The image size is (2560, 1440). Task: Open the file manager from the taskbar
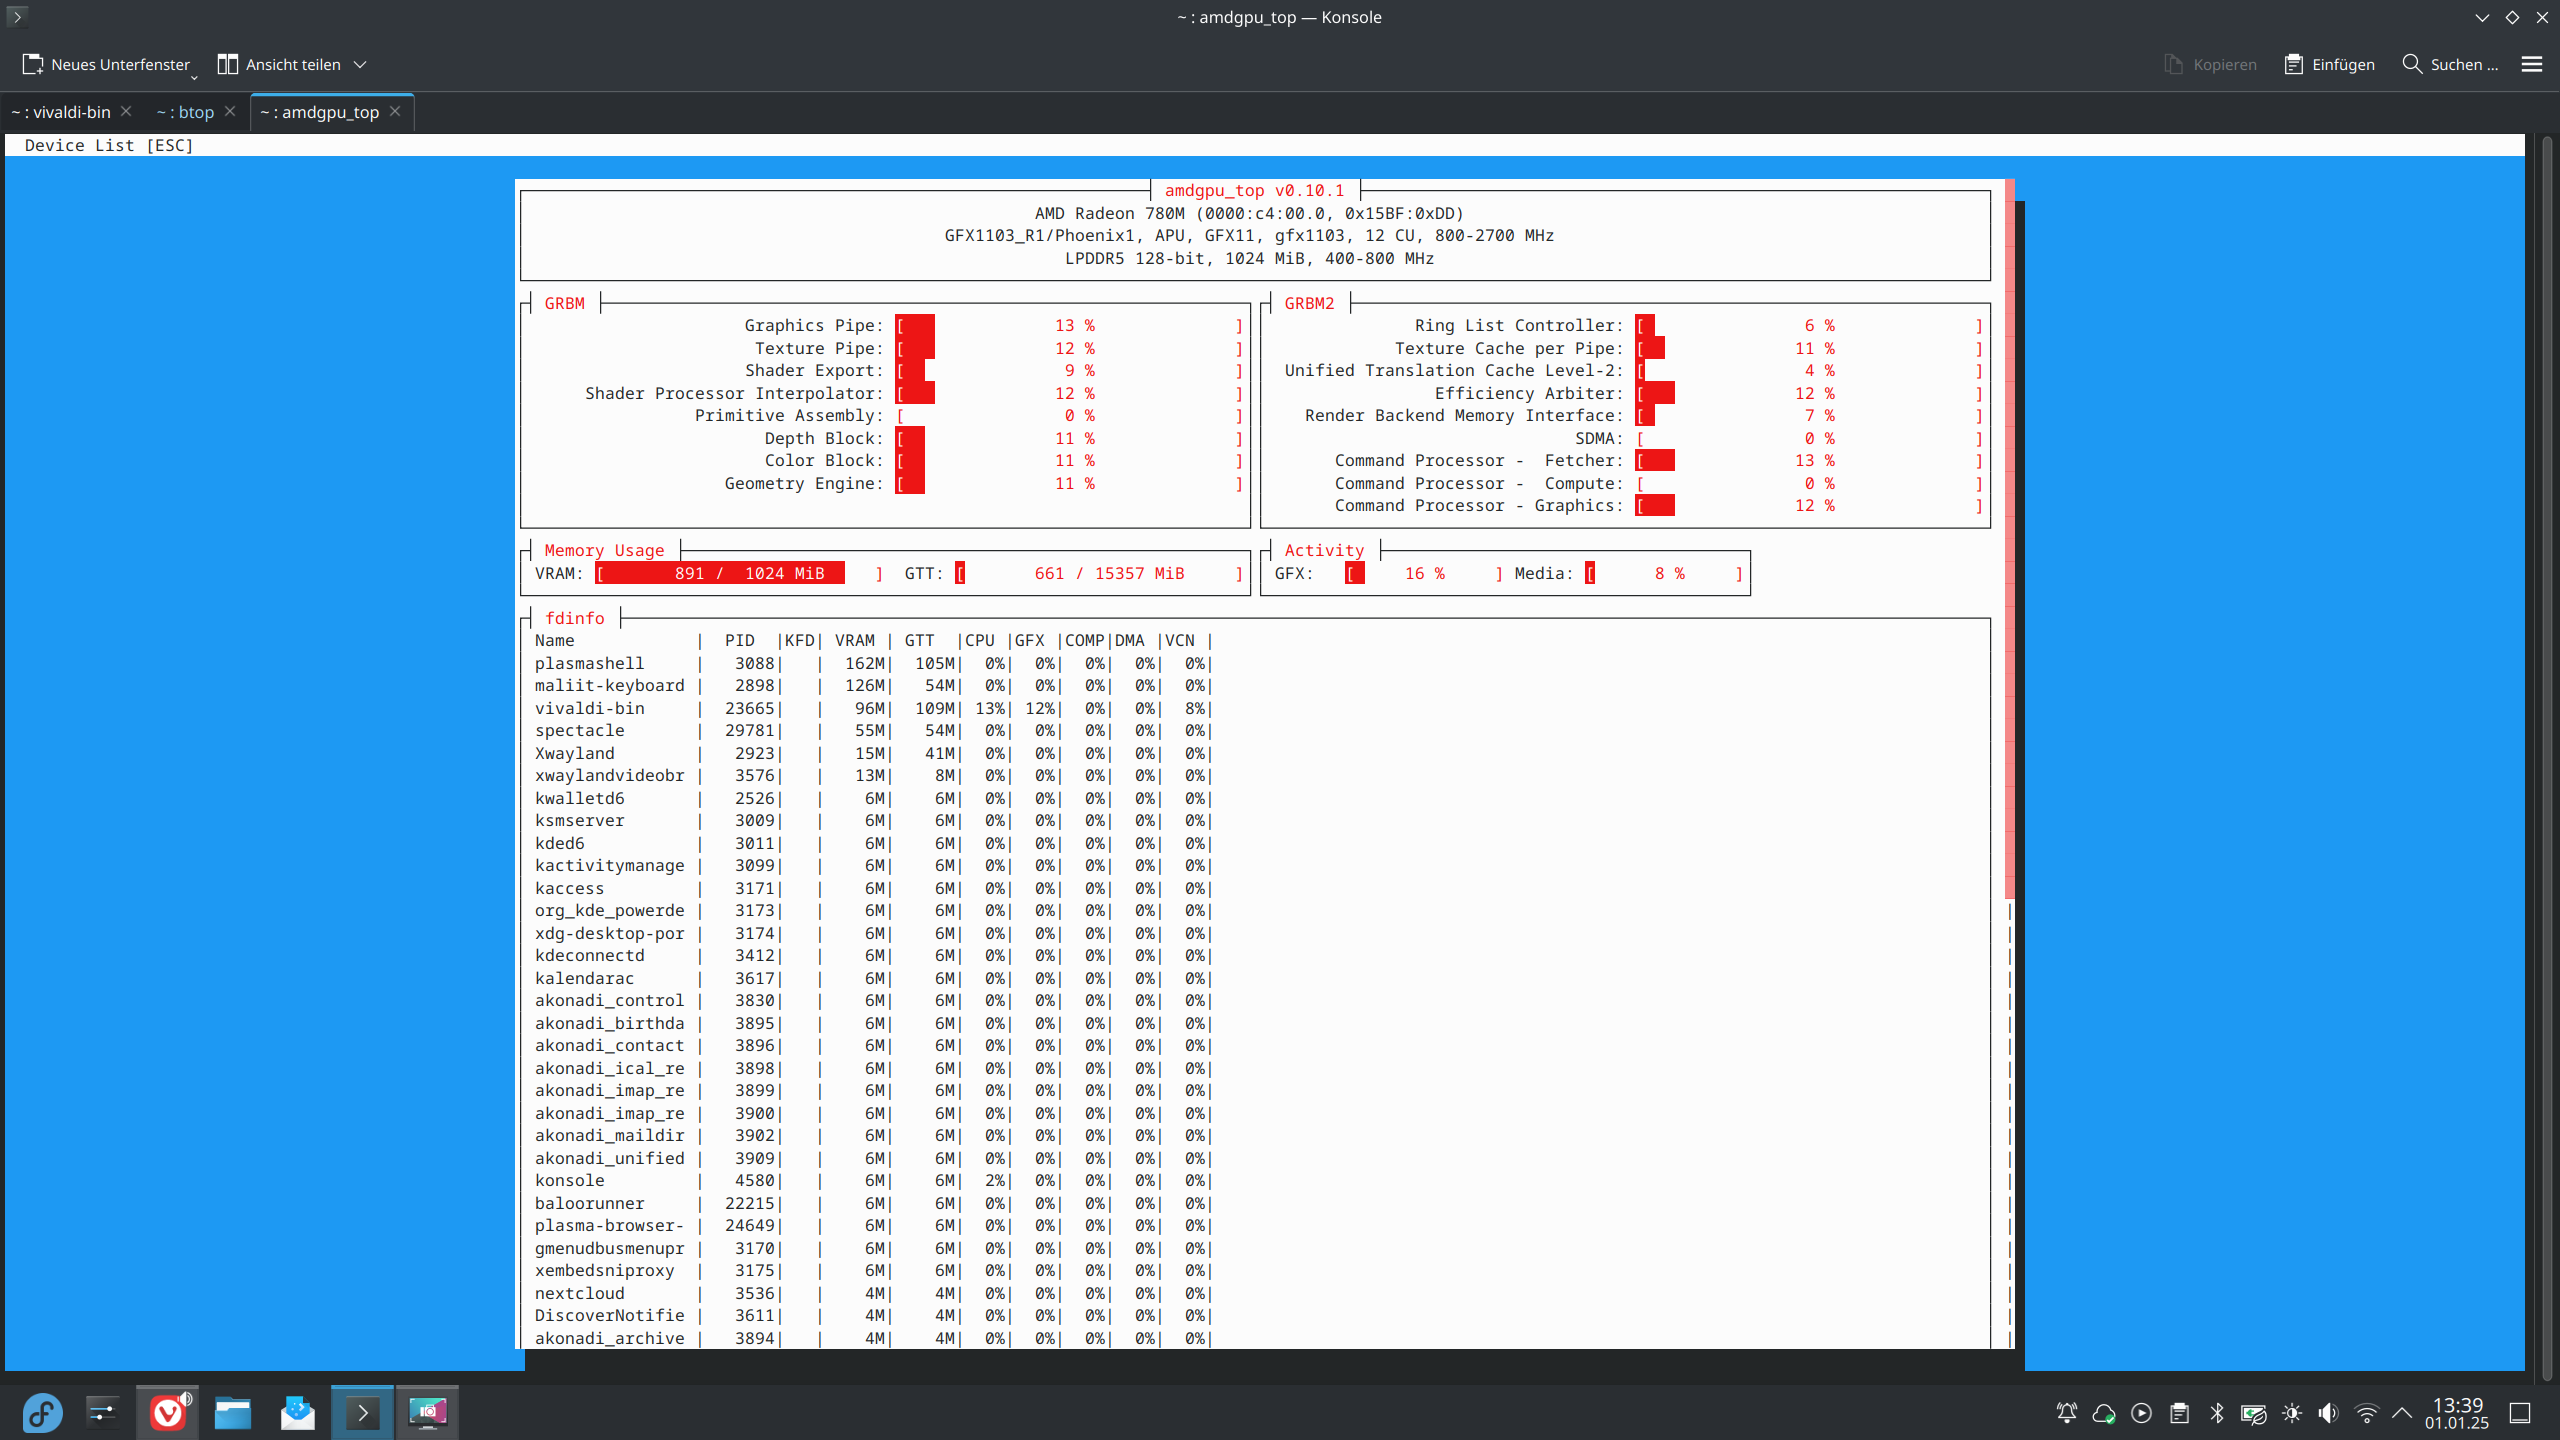pos(233,1412)
